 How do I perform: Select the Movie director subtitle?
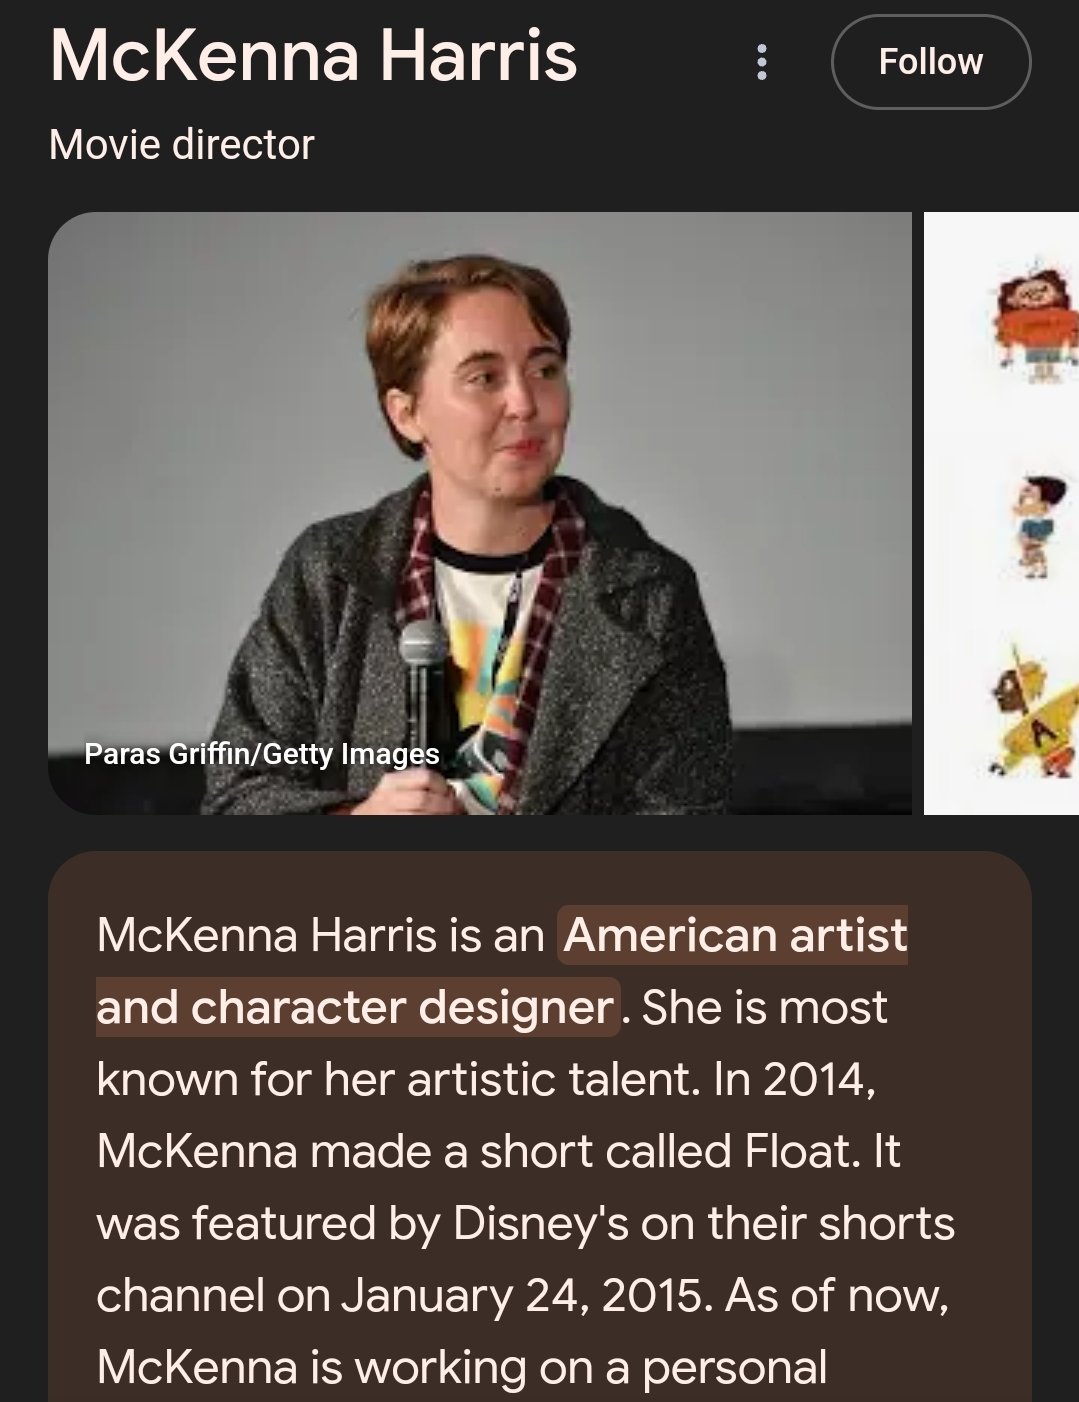coord(181,145)
